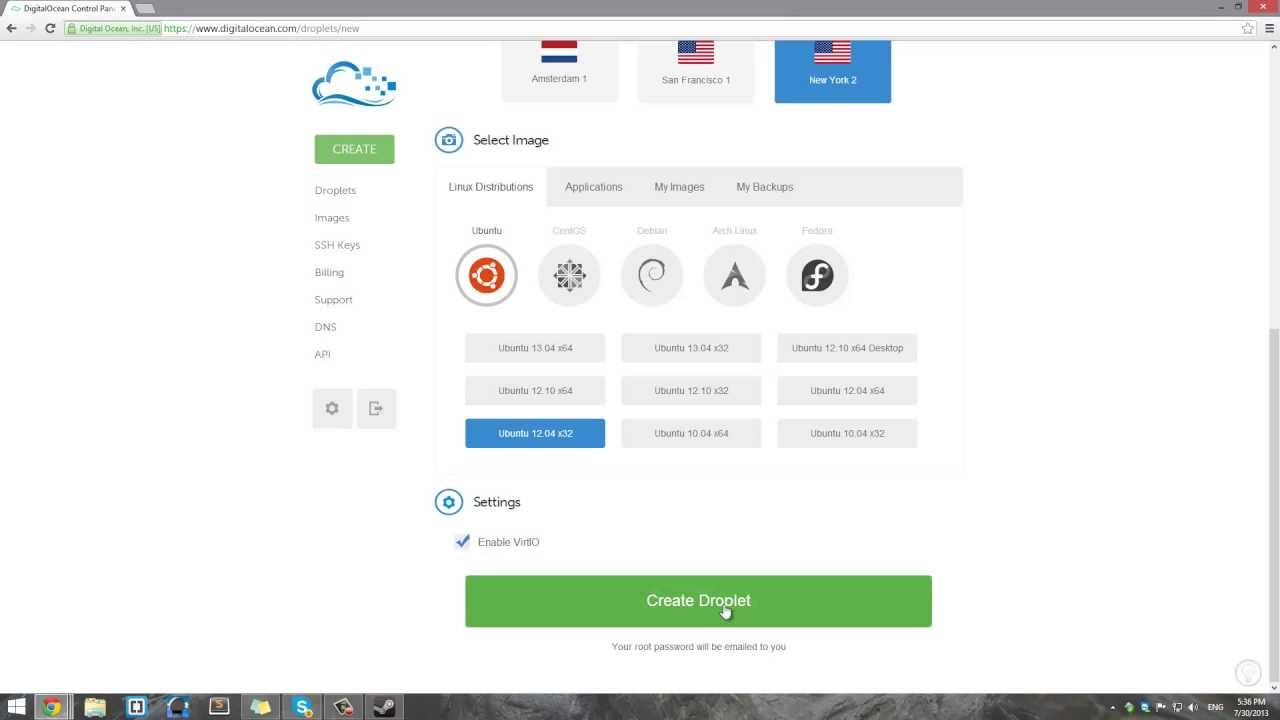Open Droplets in the sidebar
This screenshot has width=1280, height=720.
(335, 190)
